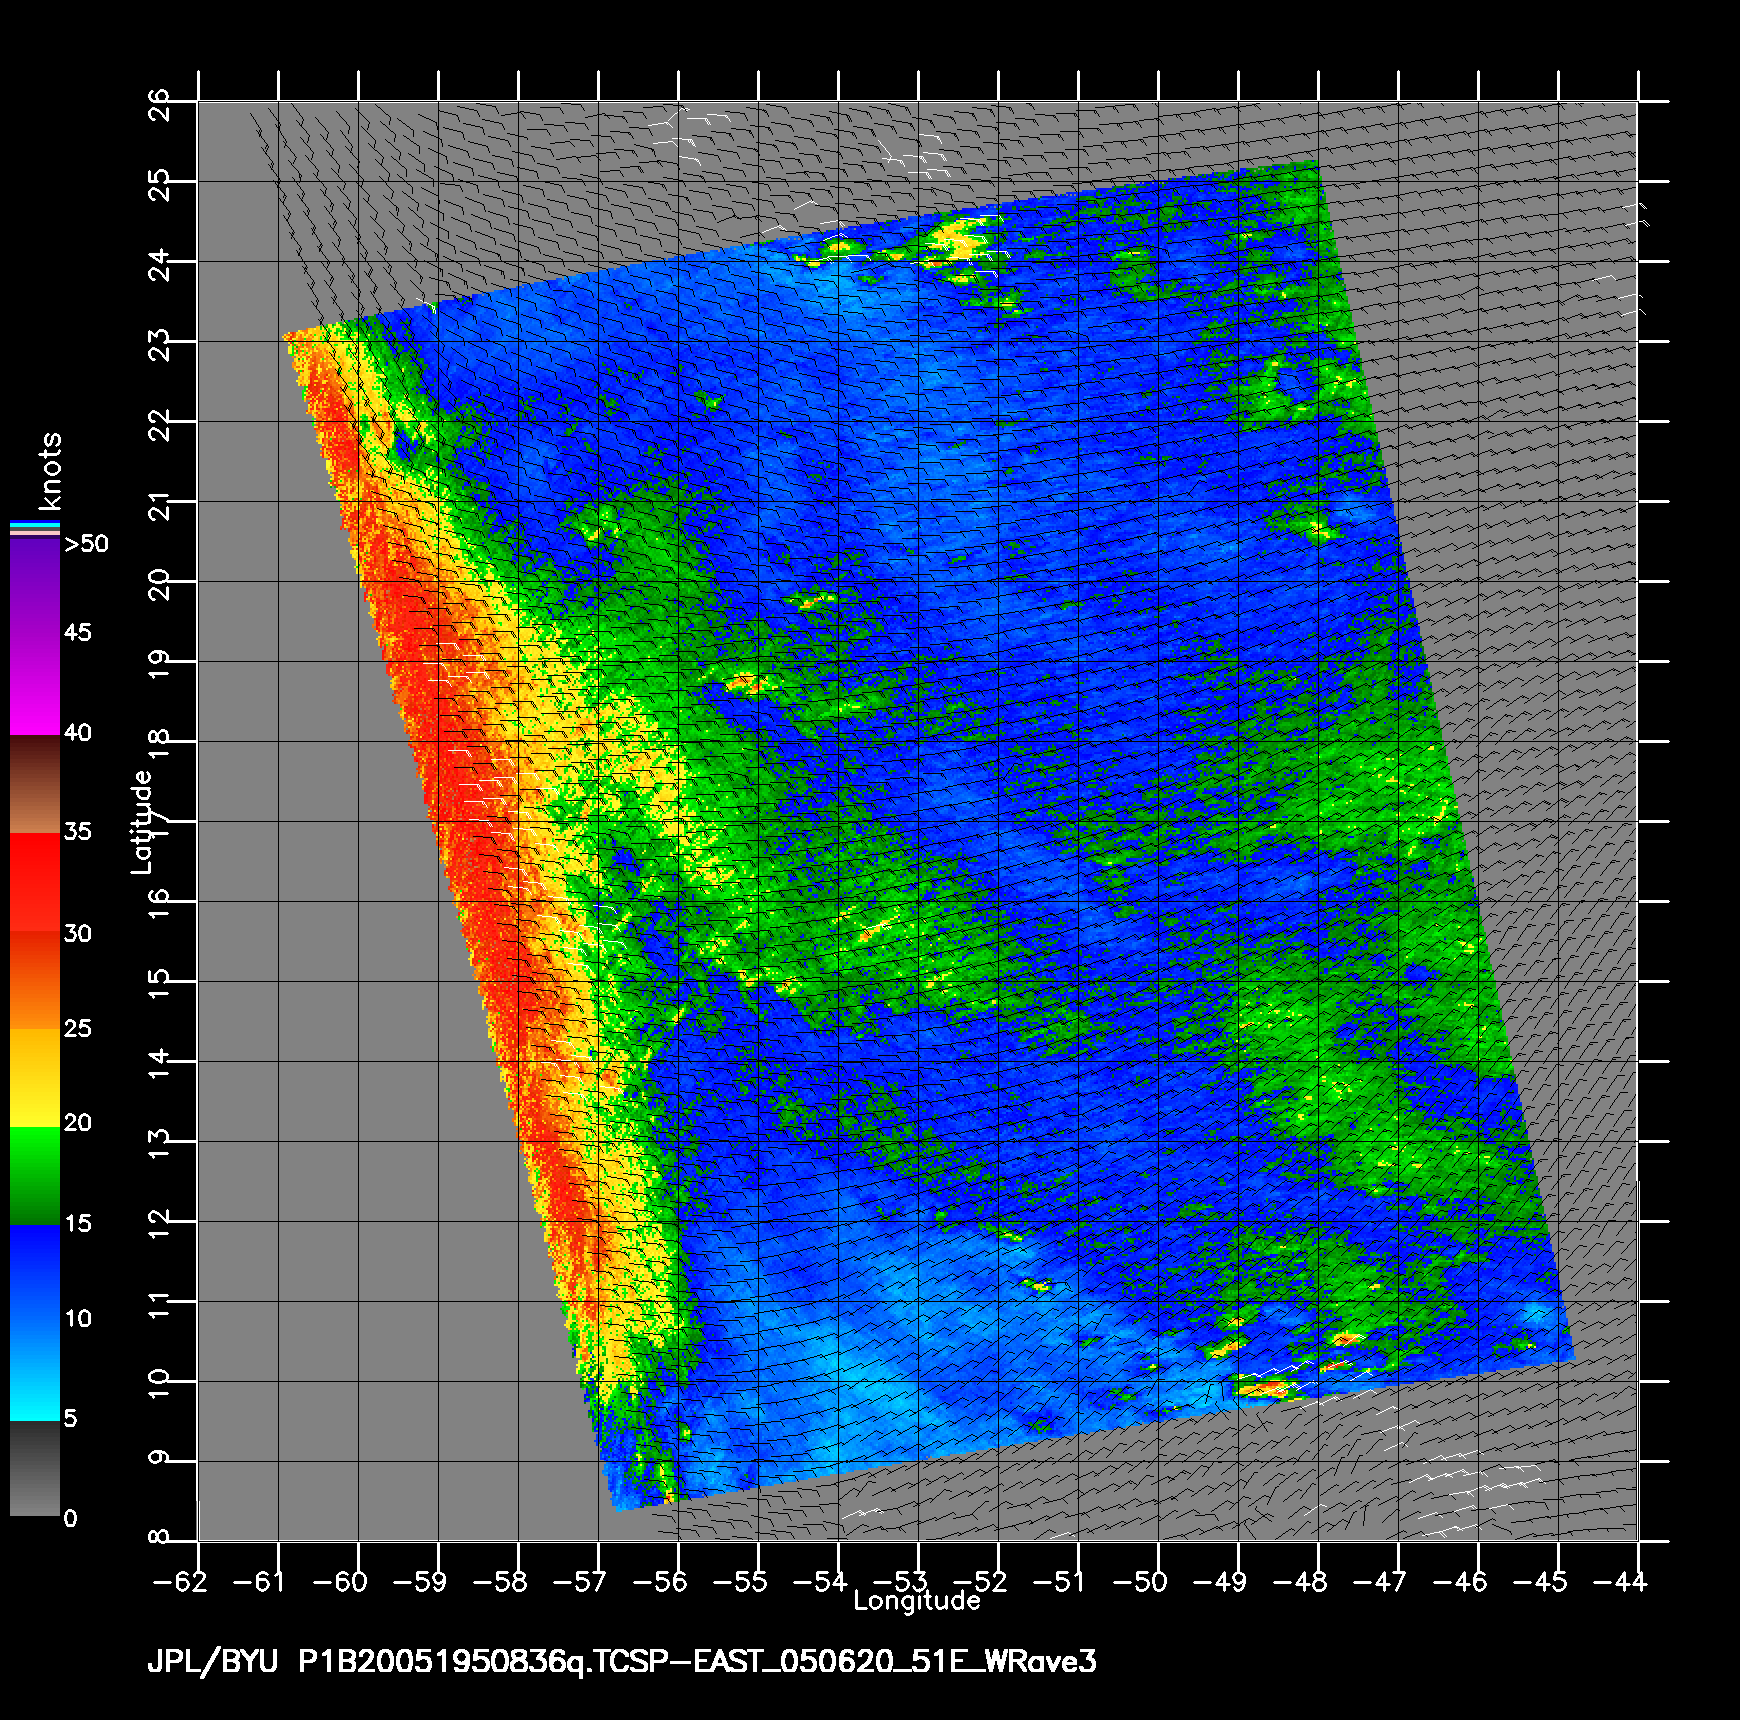Click the 'Latitude' axis title

click(x=142, y=821)
